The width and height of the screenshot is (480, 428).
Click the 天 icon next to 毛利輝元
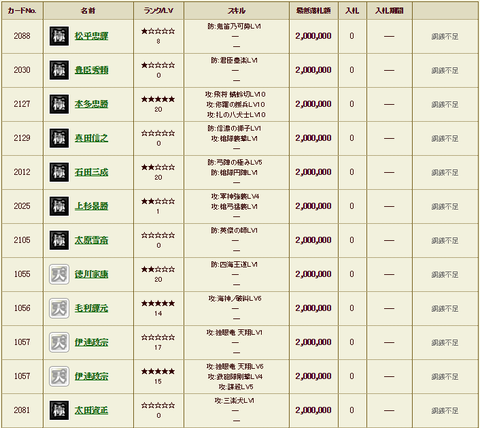[x=59, y=308]
